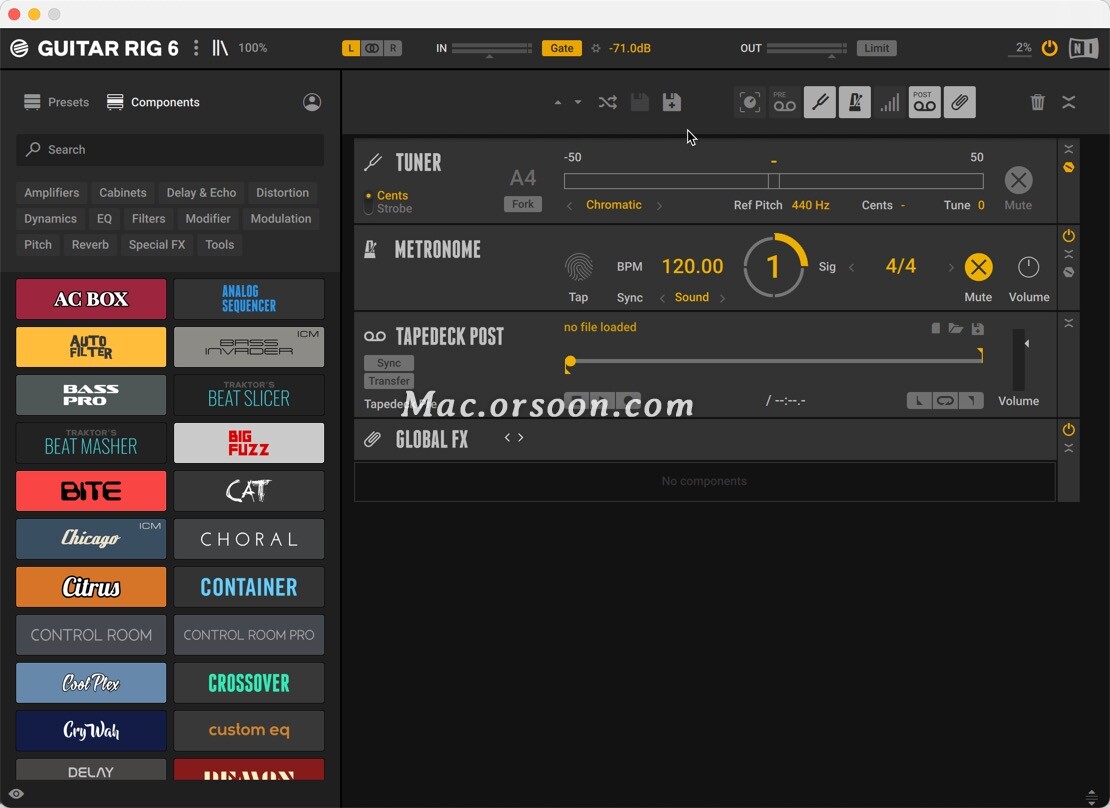Toggle the main power button in header
Screen dimensions: 1110x808
click(1049, 48)
